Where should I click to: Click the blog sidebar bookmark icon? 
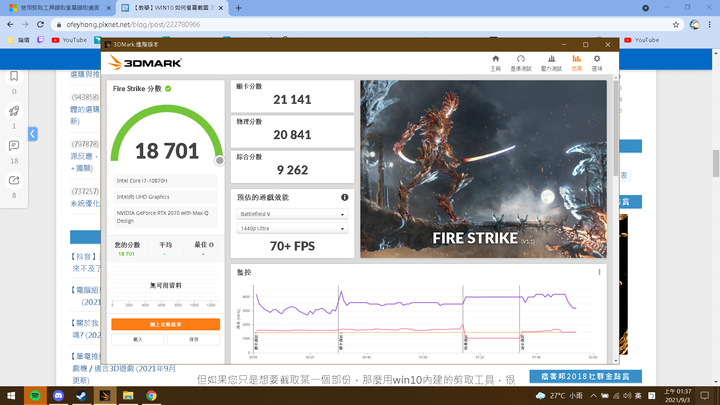click(x=14, y=76)
